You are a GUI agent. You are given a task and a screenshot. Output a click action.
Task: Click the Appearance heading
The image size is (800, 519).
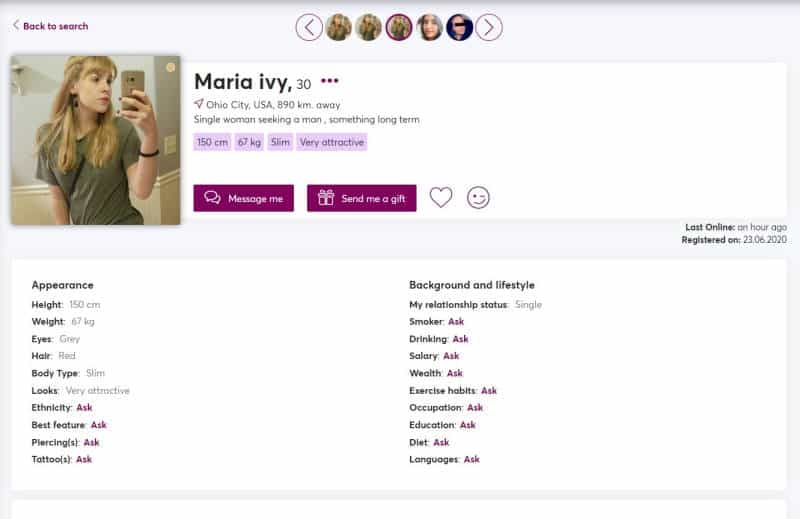[x=62, y=285]
